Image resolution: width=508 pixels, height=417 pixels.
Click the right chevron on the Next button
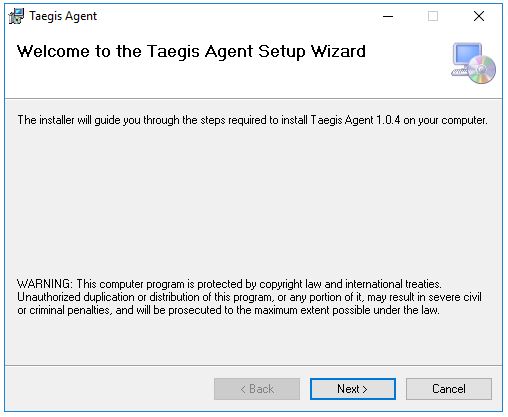tap(365, 389)
